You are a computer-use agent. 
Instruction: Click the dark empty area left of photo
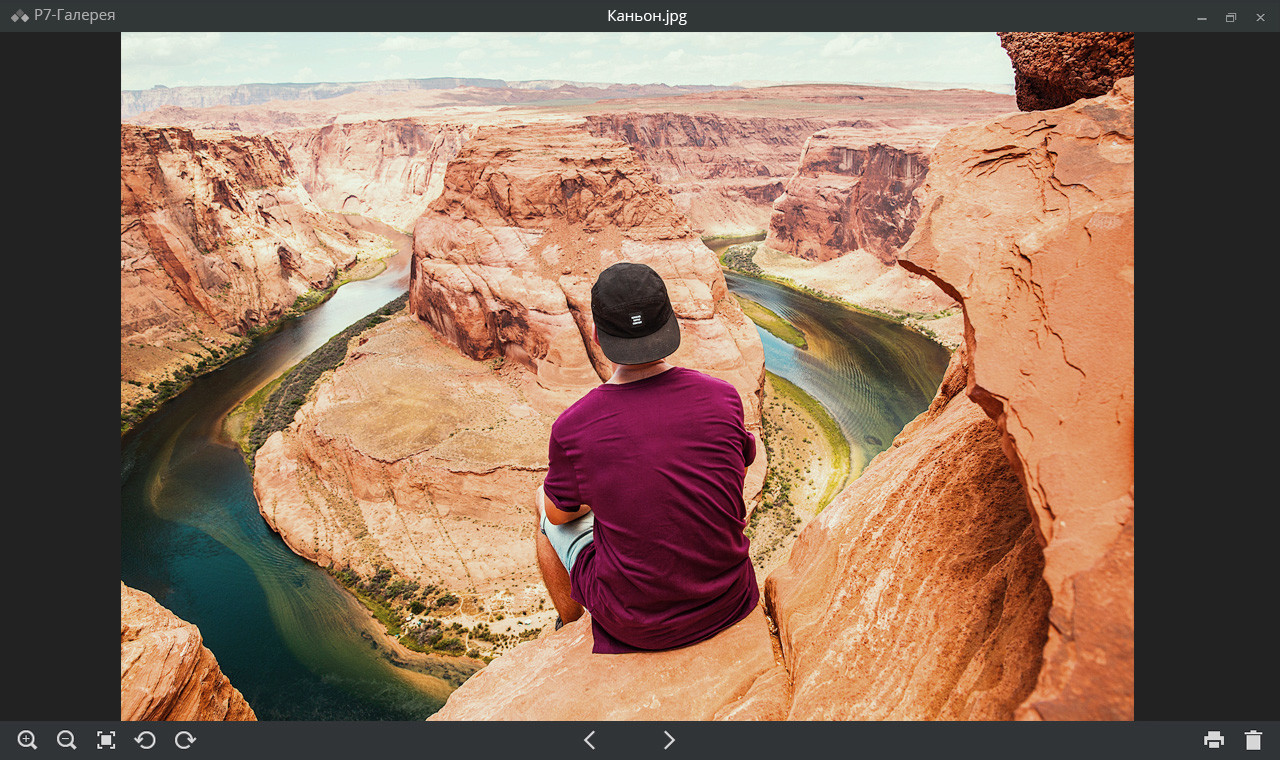60,380
